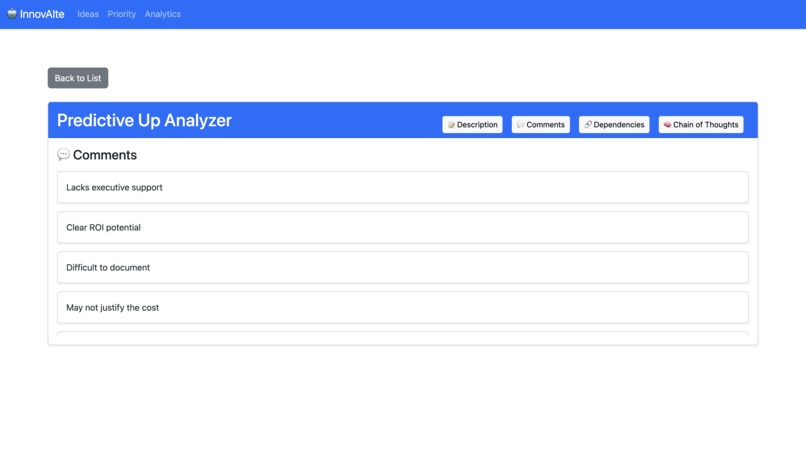Click the speech bubble icon beside Comments heading
Screen dimensions: 806x455
point(63,155)
